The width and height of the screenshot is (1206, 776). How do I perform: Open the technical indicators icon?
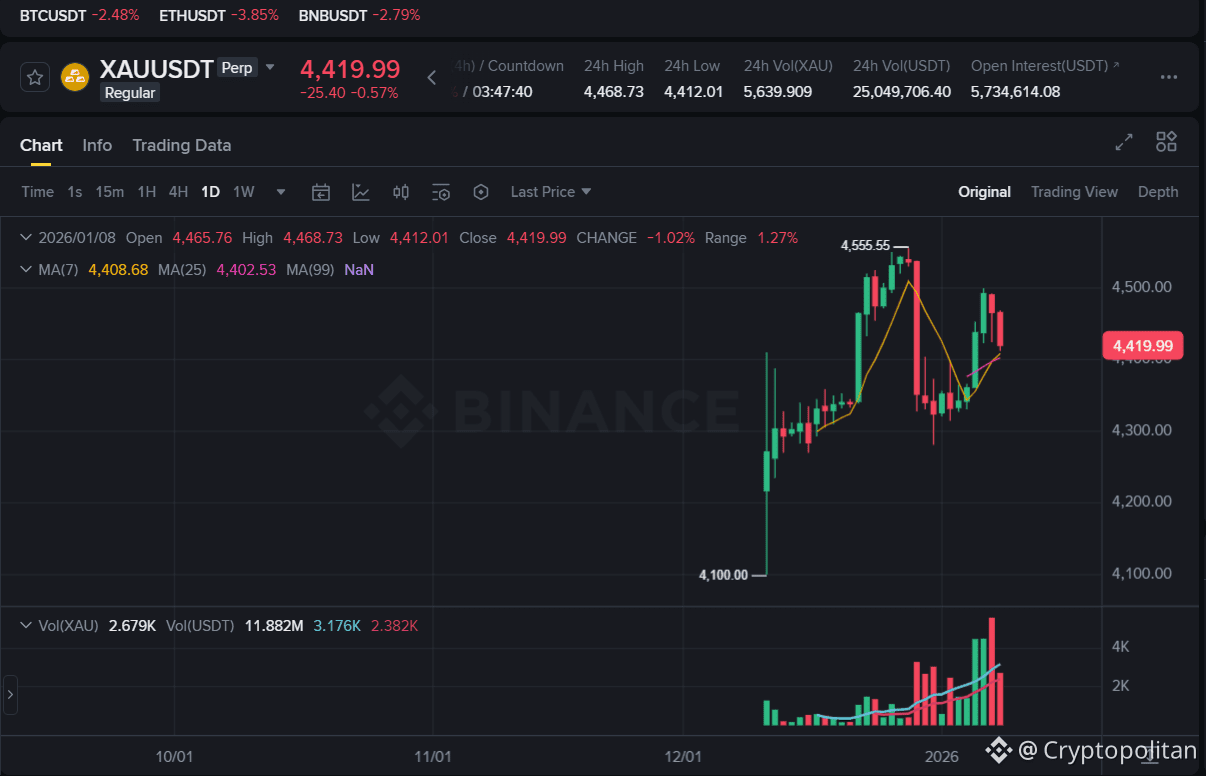360,191
